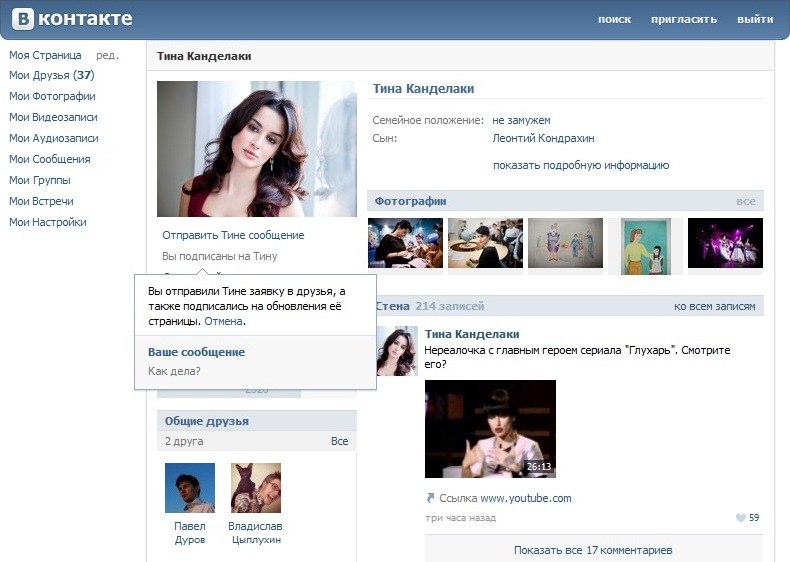Screen dimensions: 790x562
Task: Open Леонтий Кондрахин profile link
Action: 543,139
